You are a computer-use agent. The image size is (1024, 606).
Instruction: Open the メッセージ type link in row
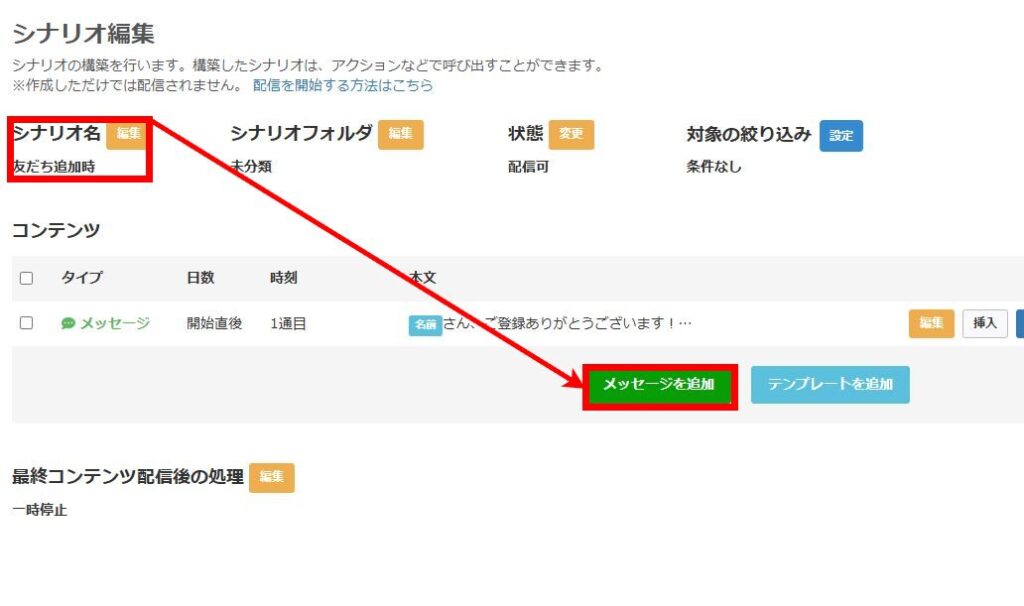point(114,323)
